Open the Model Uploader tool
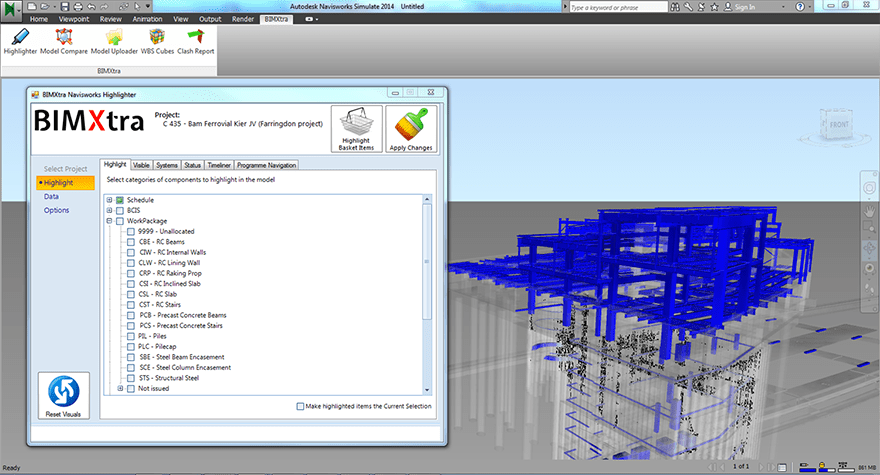The height and width of the screenshot is (475, 880). click(x=114, y=42)
